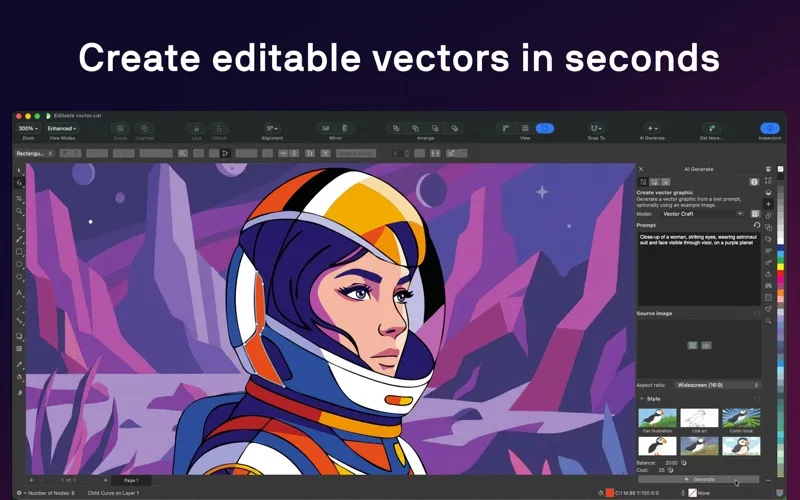
Task: Click the Group objects button
Action: tap(120, 129)
